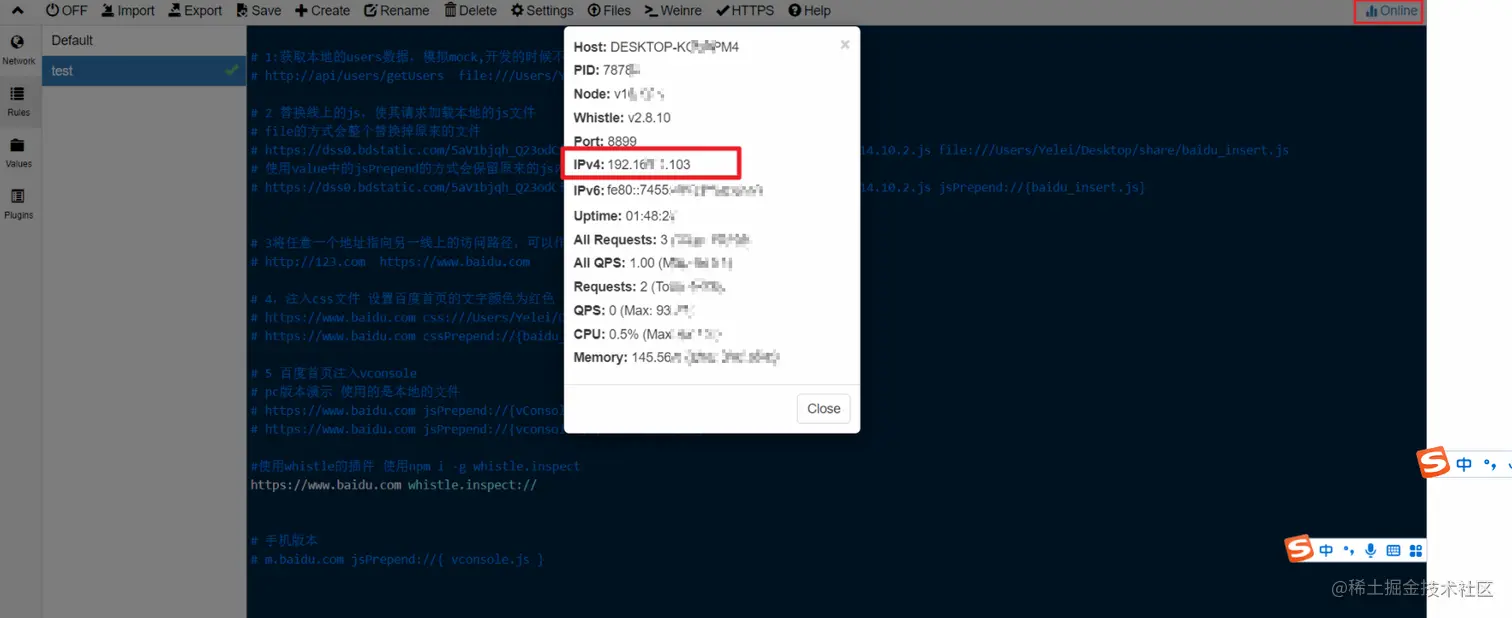Click the CPU usage row

648,334
